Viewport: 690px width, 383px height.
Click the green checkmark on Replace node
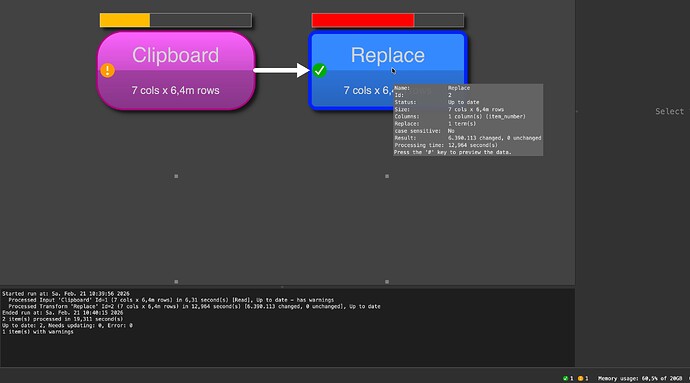[319, 70]
